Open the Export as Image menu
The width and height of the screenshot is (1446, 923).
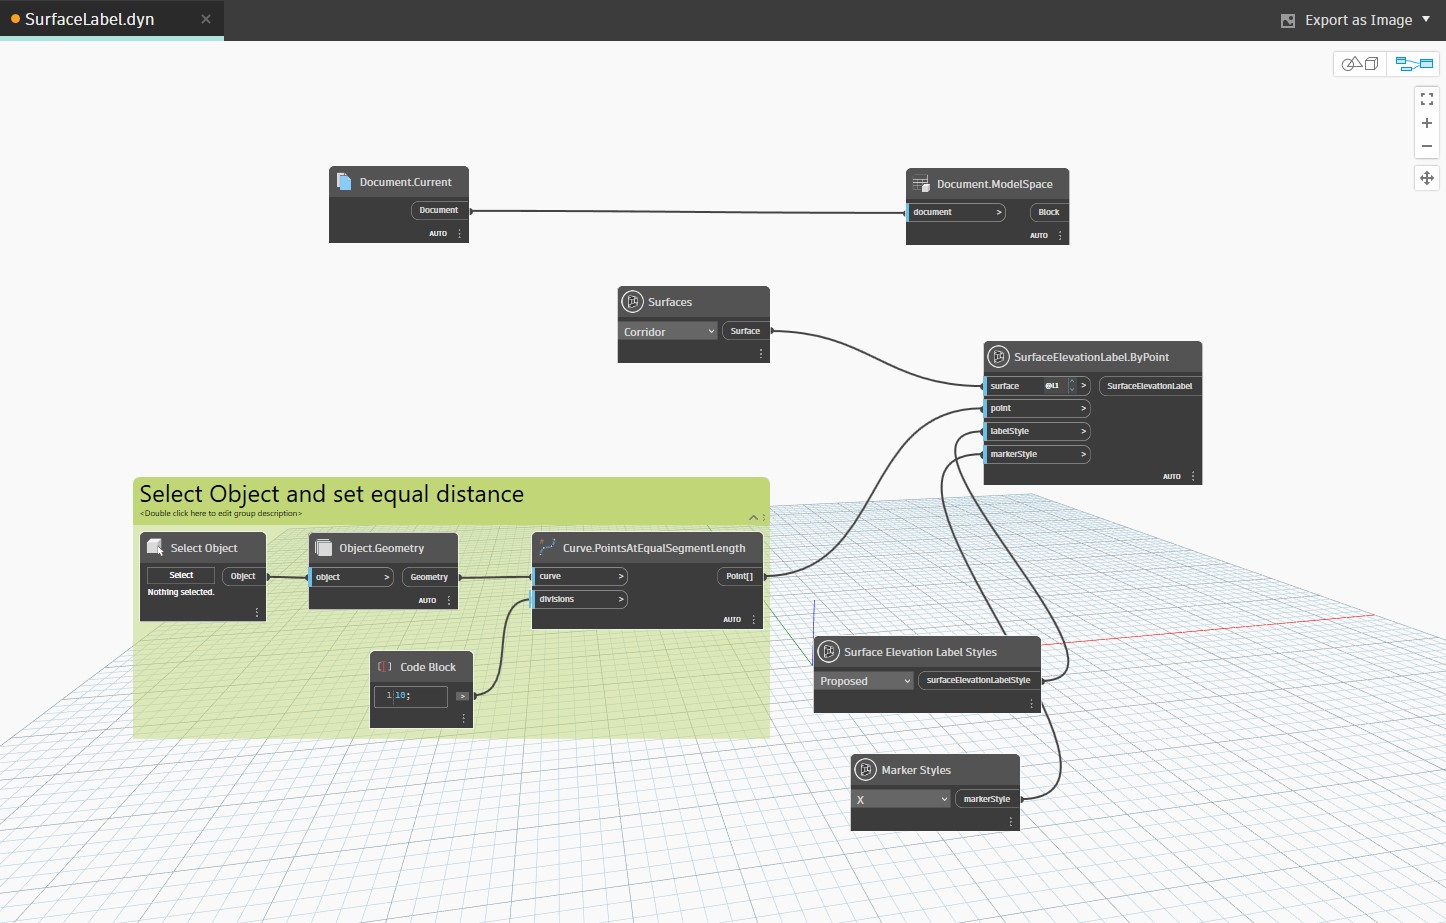pos(1356,19)
